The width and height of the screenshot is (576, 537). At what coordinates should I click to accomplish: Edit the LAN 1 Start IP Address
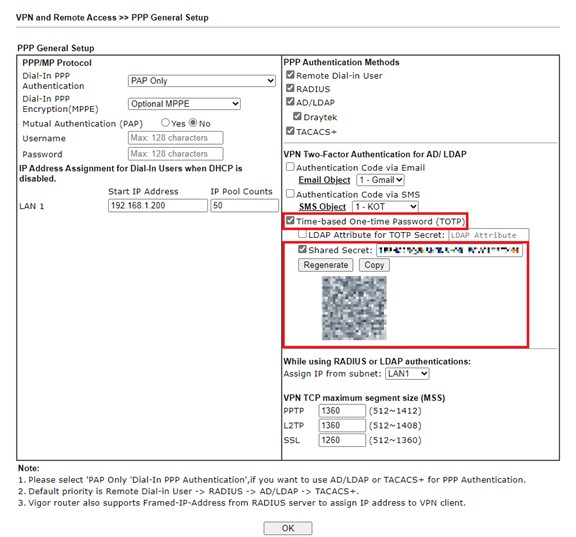click(158, 205)
